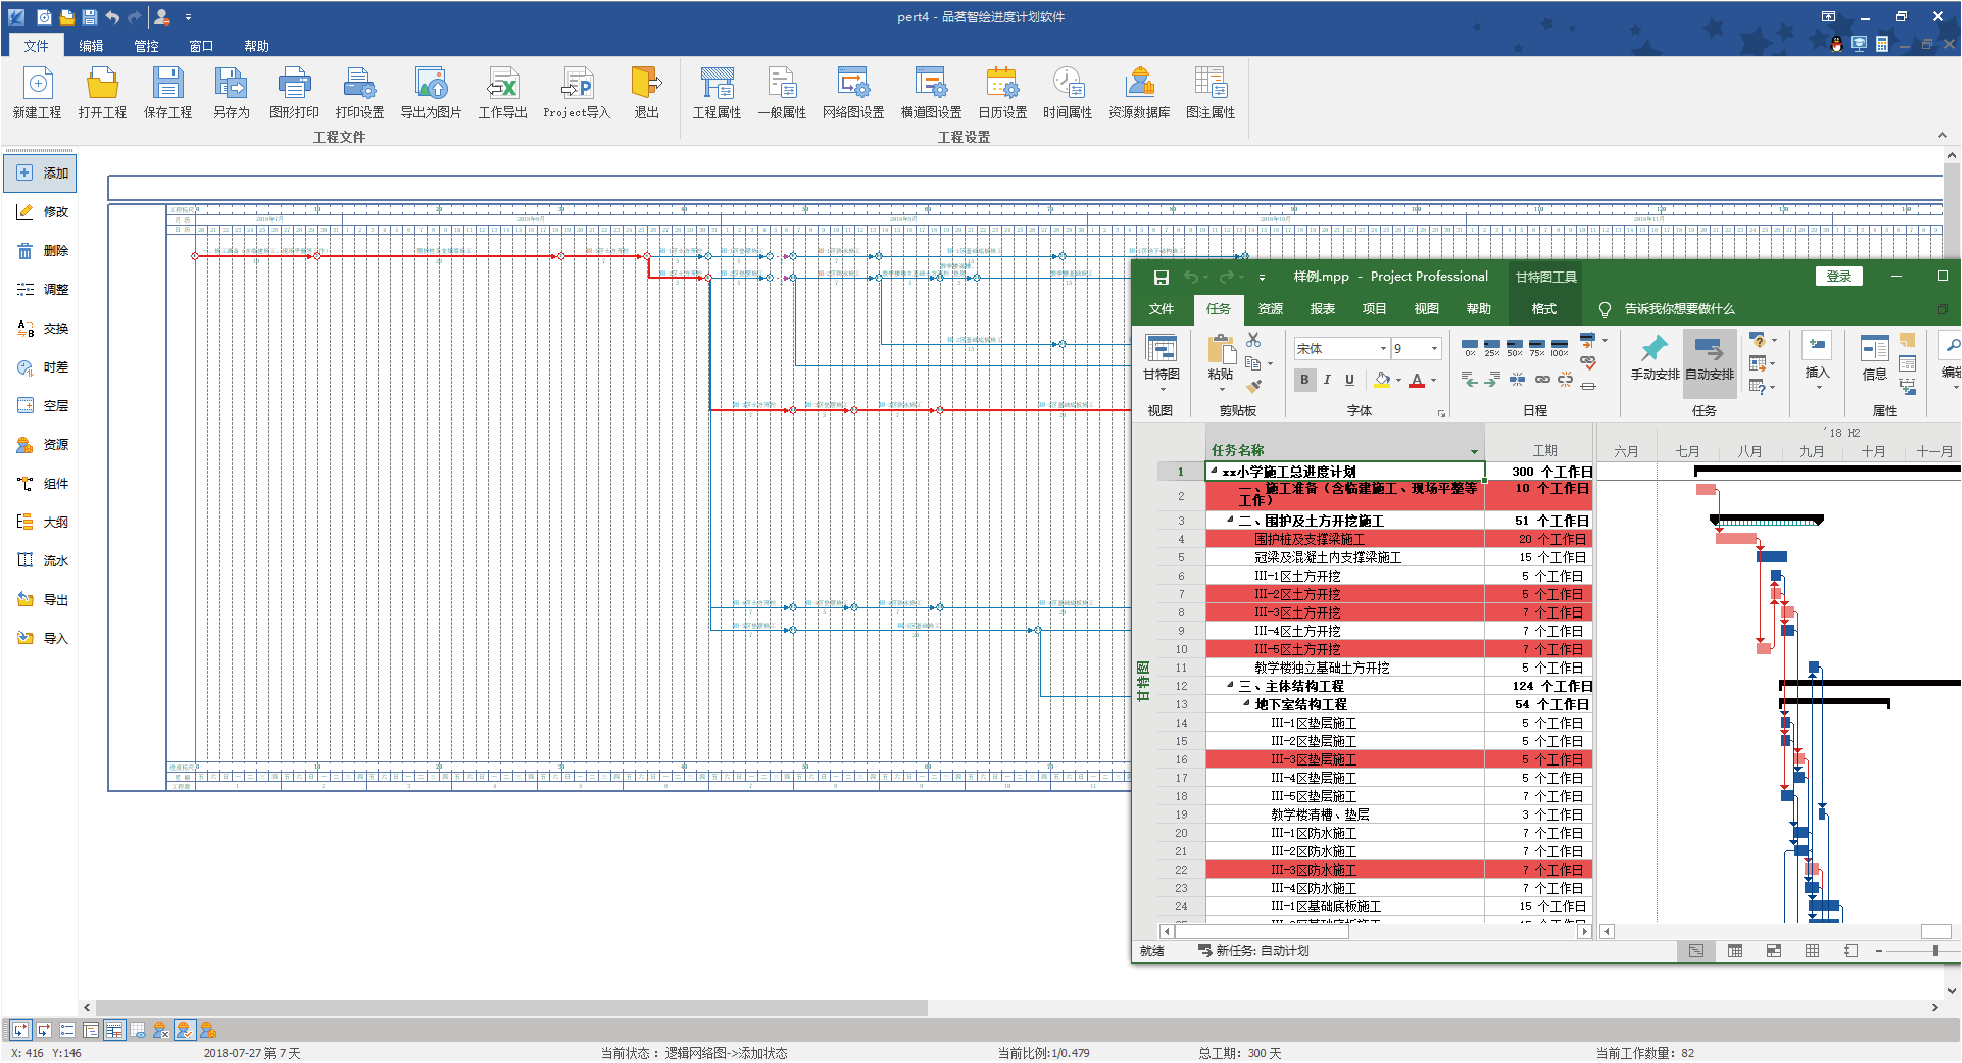1962x1063 pixels.
Task: Collapse 三、主体结构工程 group
Action: 1230,685
